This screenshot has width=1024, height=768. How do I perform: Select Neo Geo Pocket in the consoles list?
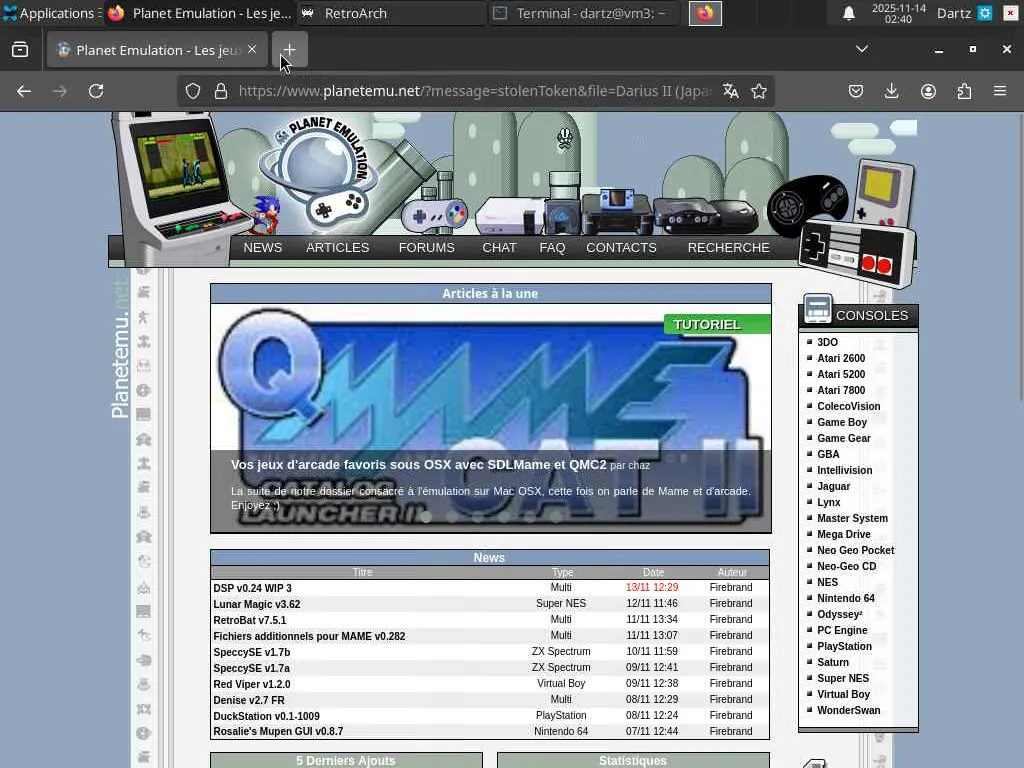(856, 551)
